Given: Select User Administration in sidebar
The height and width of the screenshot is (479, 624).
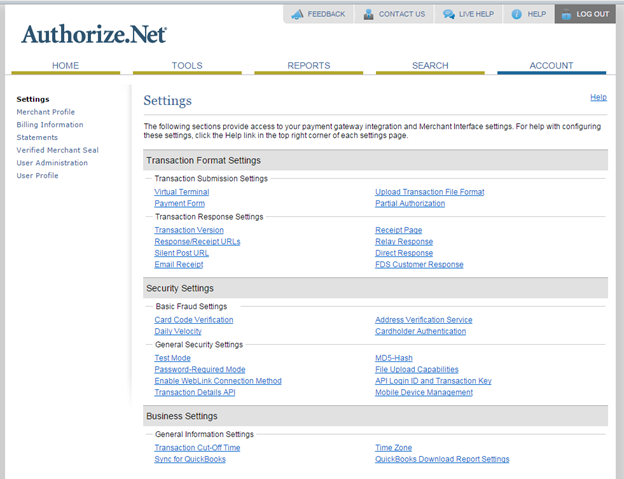Looking at the screenshot, I should click(52, 163).
